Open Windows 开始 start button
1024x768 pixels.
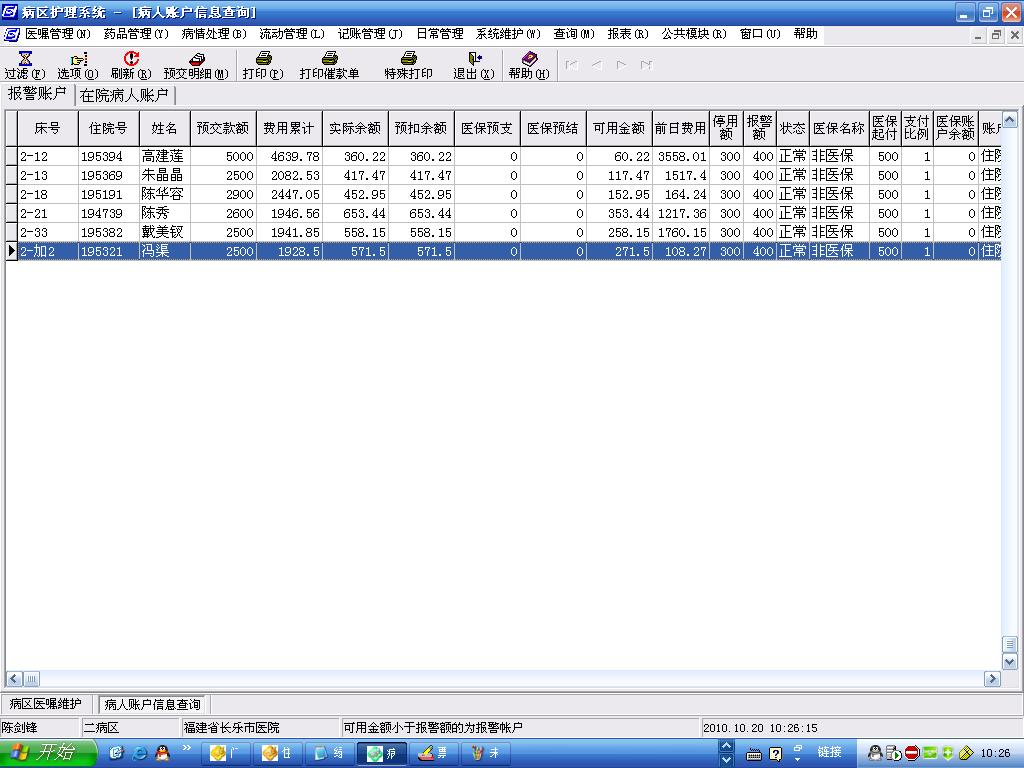pos(47,753)
